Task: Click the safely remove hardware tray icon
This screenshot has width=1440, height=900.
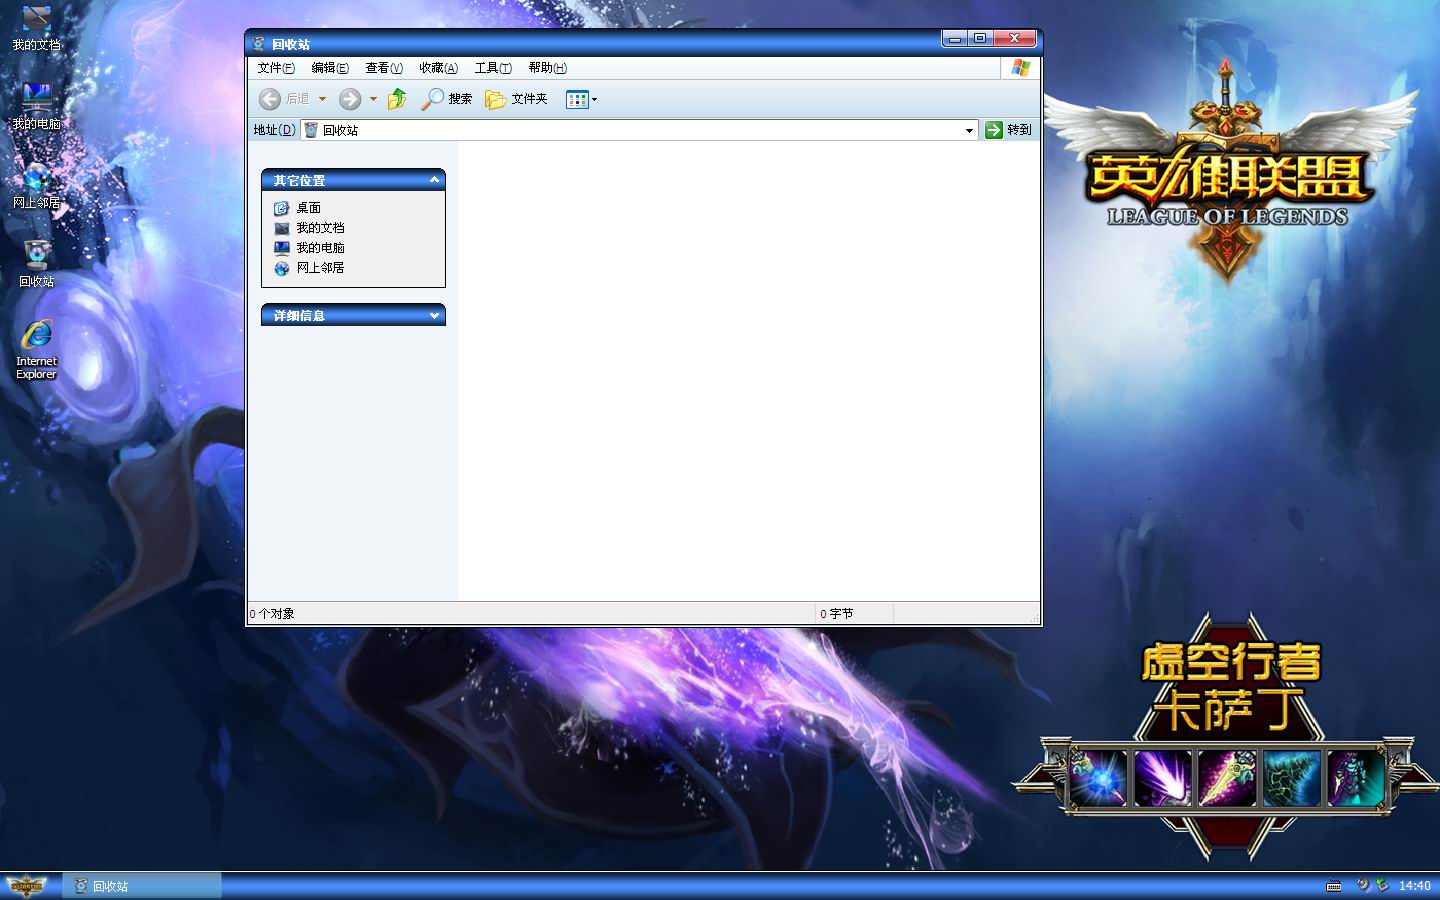Action: [x=1382, y=885]
